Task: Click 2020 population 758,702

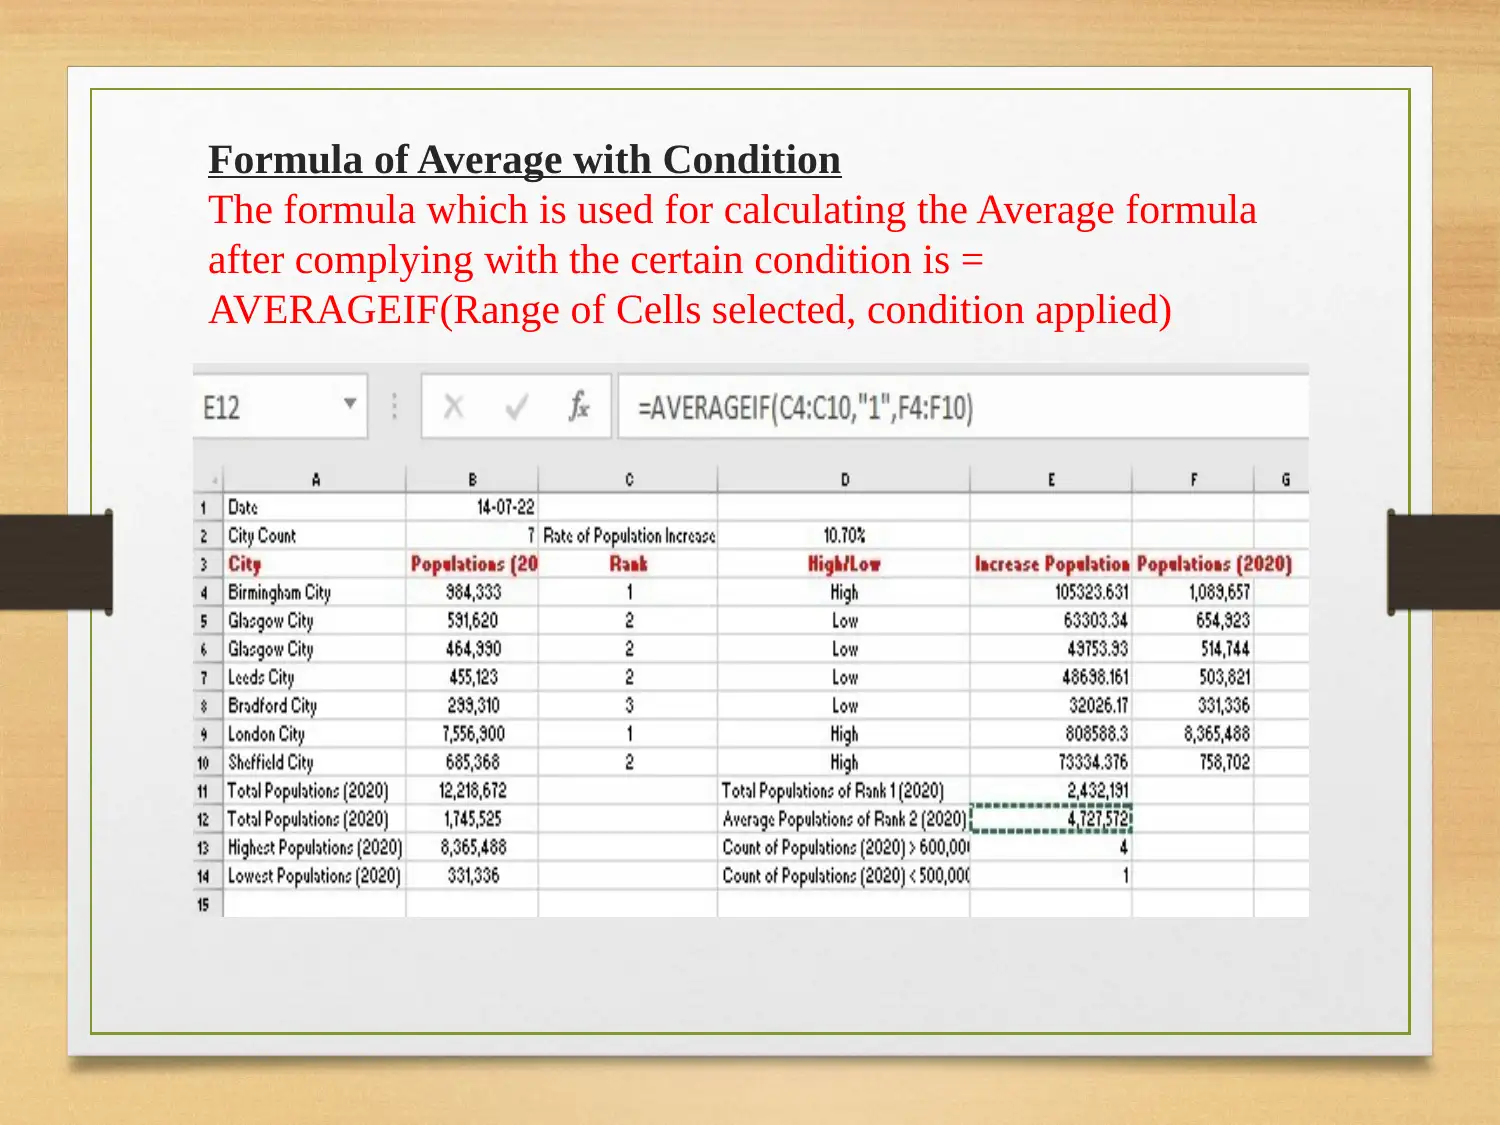Action: [1193, 762]
